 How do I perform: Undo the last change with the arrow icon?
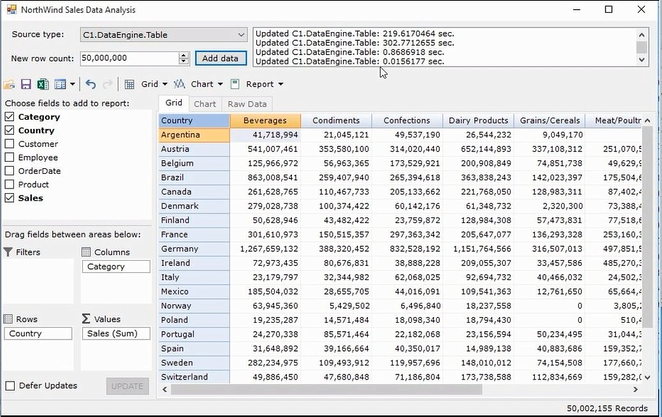point(90,84)
